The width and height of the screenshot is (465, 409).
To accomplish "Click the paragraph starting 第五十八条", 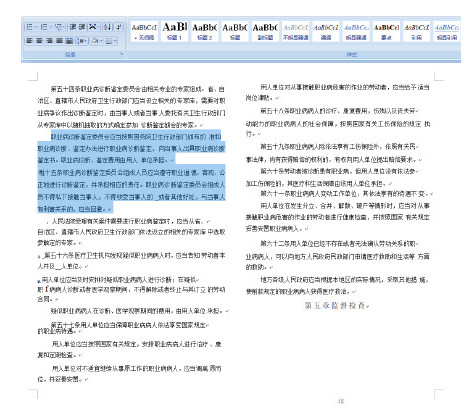I will (x=337, y=122).
